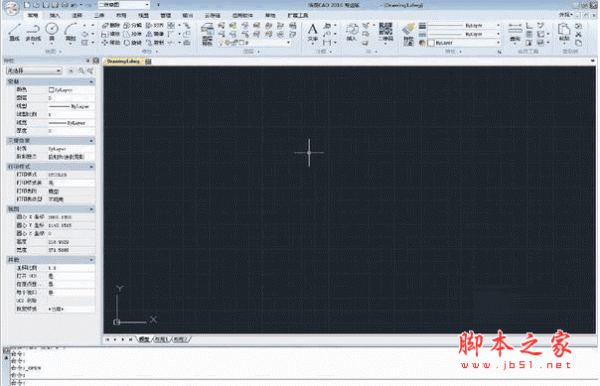The image size is (600, 386).
Task: Click the Paste (粘贴) clipboard icon
Action: pos(564,32)
